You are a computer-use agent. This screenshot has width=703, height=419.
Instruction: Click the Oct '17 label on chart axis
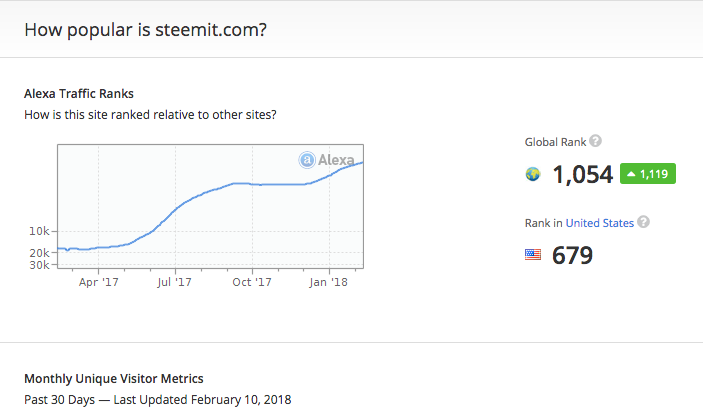pyautogui.click(x=252, y=282)
